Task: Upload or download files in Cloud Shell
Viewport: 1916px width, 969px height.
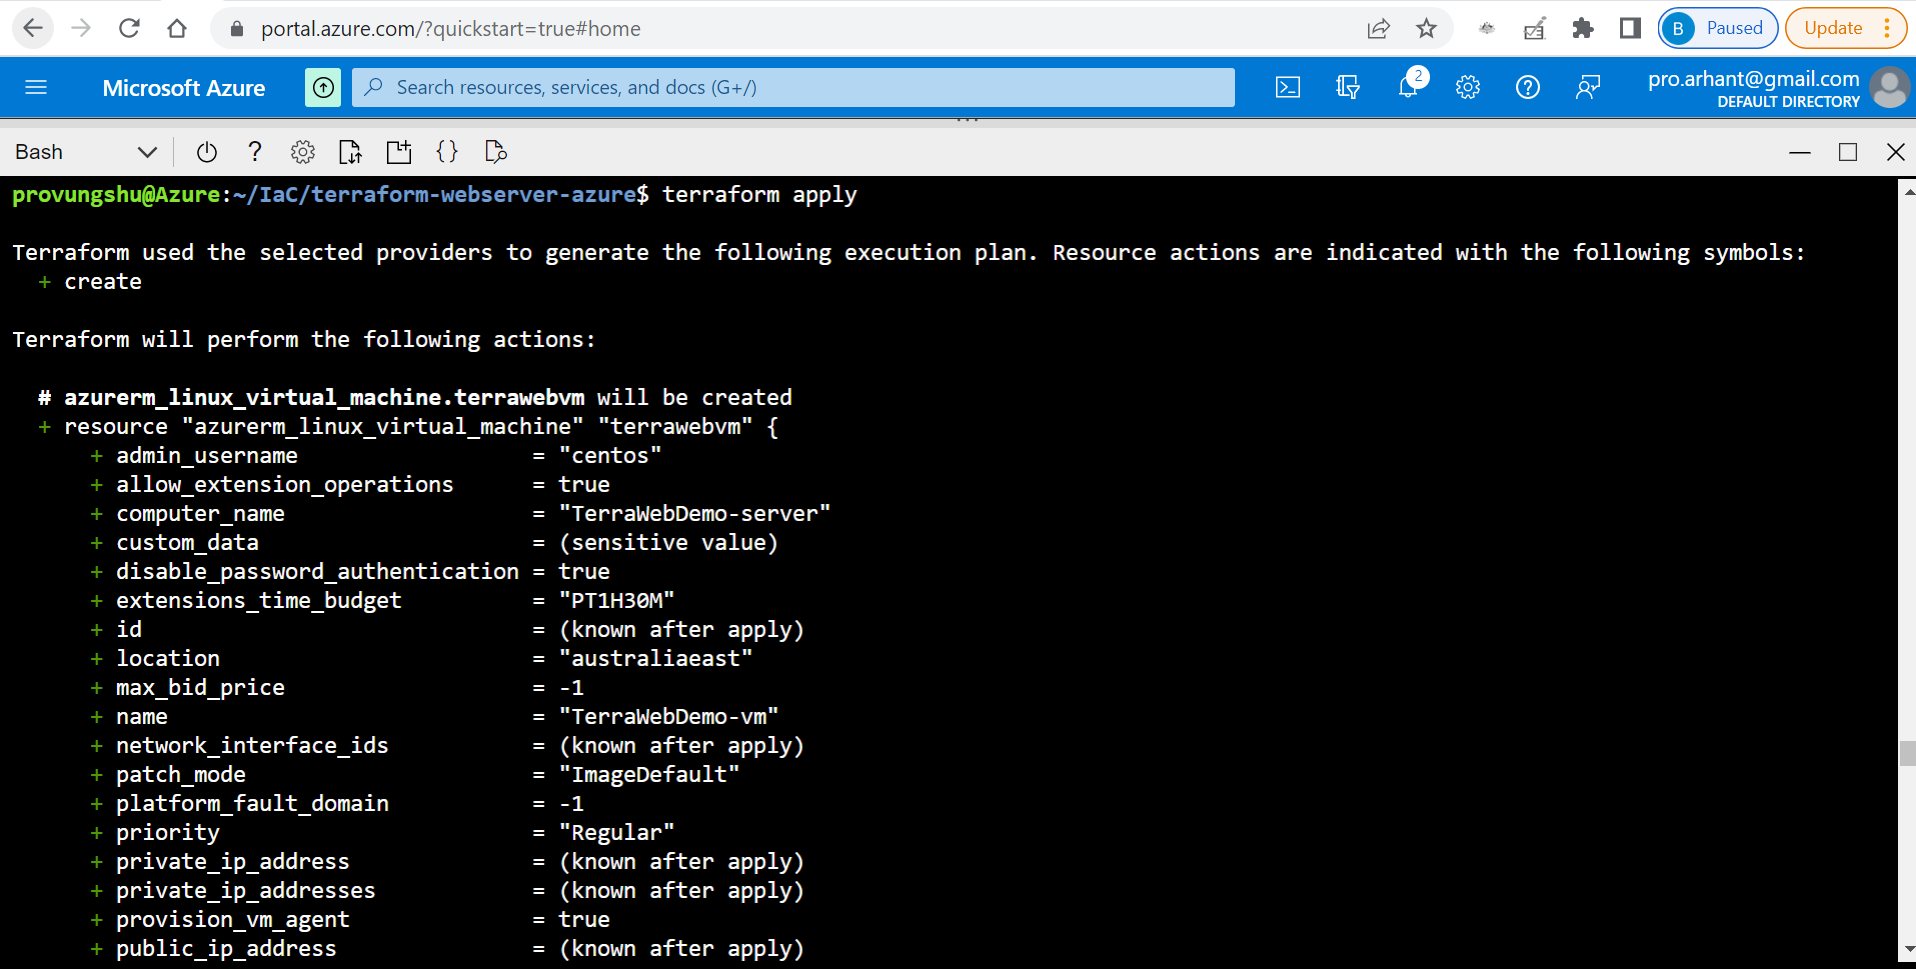Action: click(x=350, y=152)
